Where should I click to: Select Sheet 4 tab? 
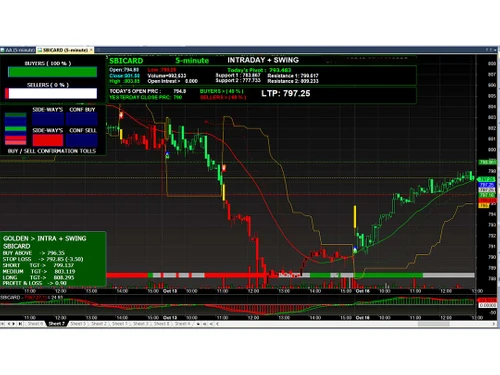point(182,324)
